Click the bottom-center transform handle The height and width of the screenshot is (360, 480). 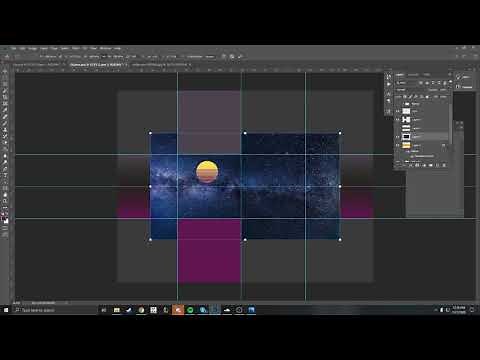click(245, 240)
